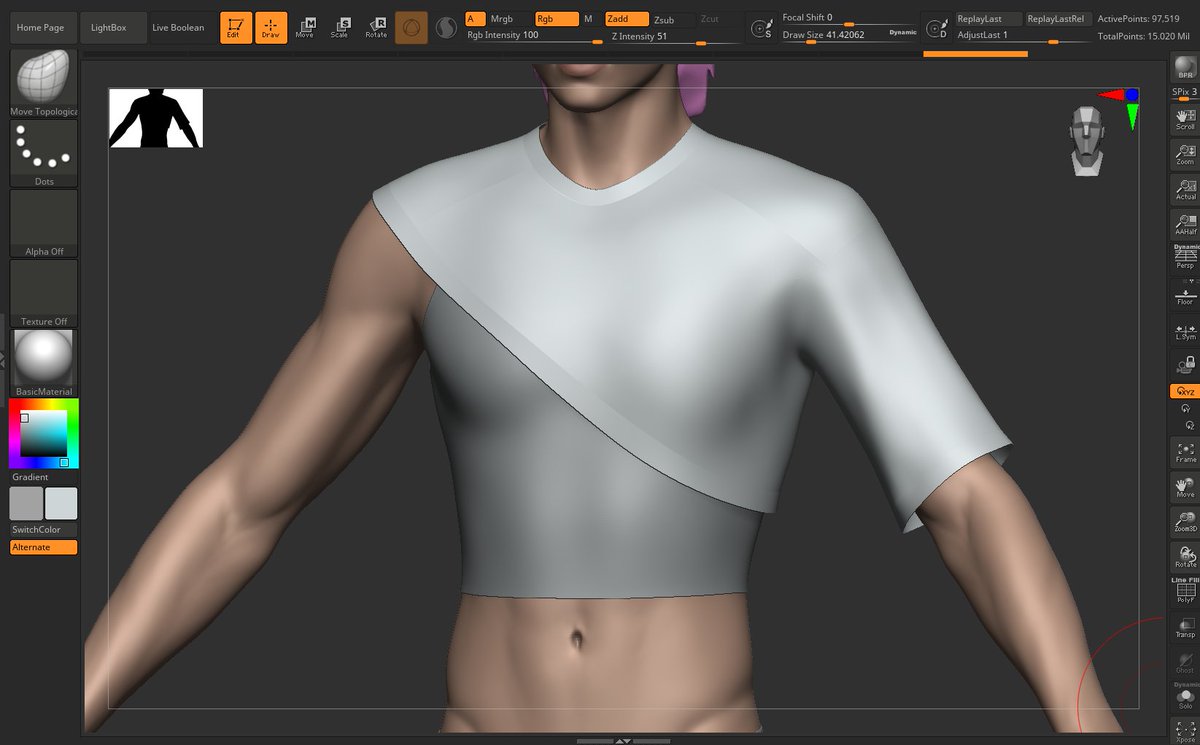Open the BasicMaterial picker
The width and height of the screenshot is (1200, 745).
(x=44, y=362)
